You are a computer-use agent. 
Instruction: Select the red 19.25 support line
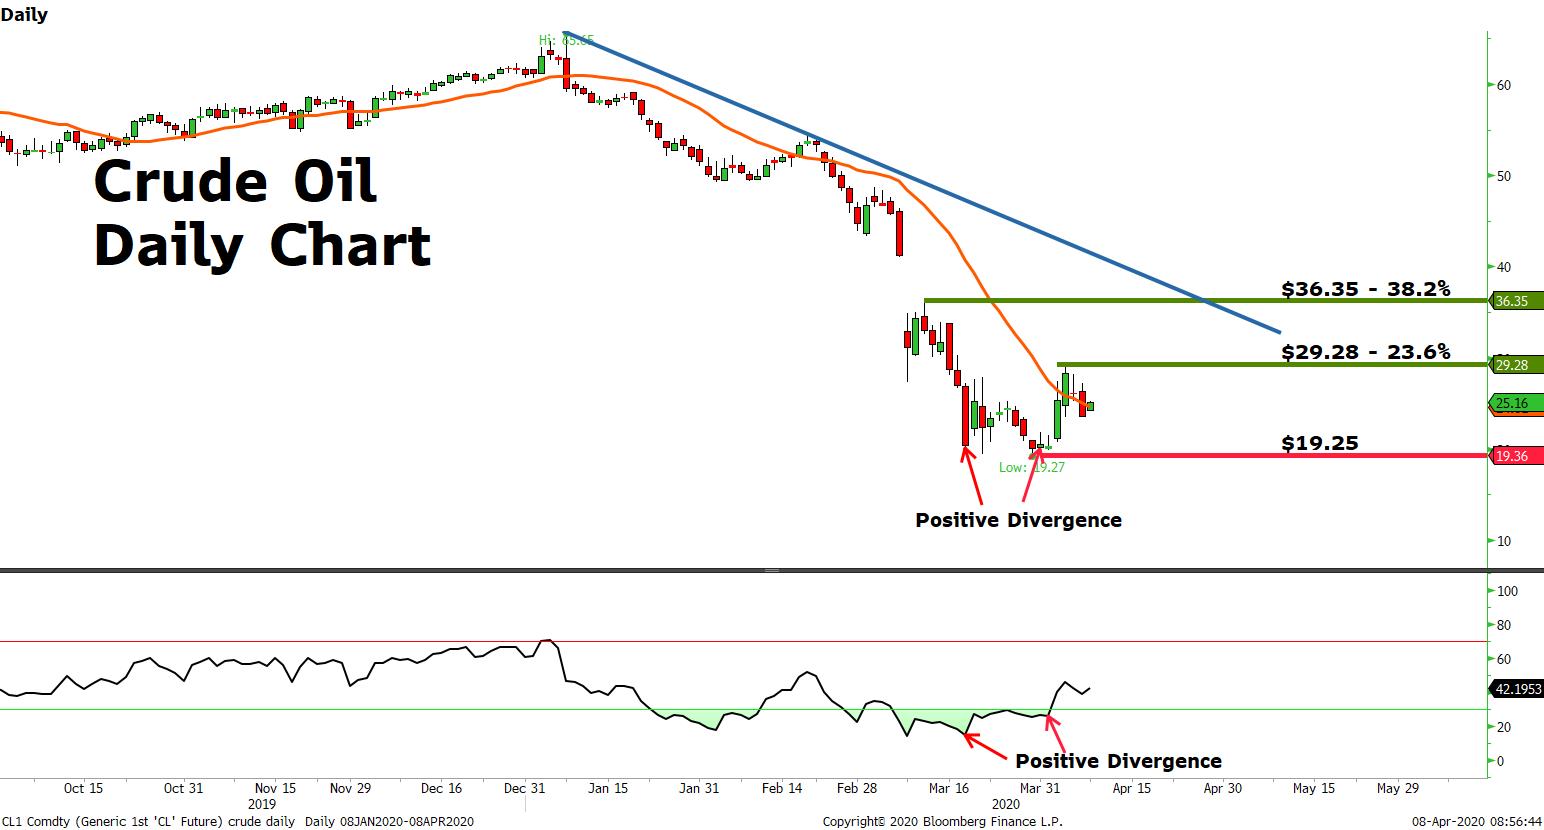[1260, 455]
